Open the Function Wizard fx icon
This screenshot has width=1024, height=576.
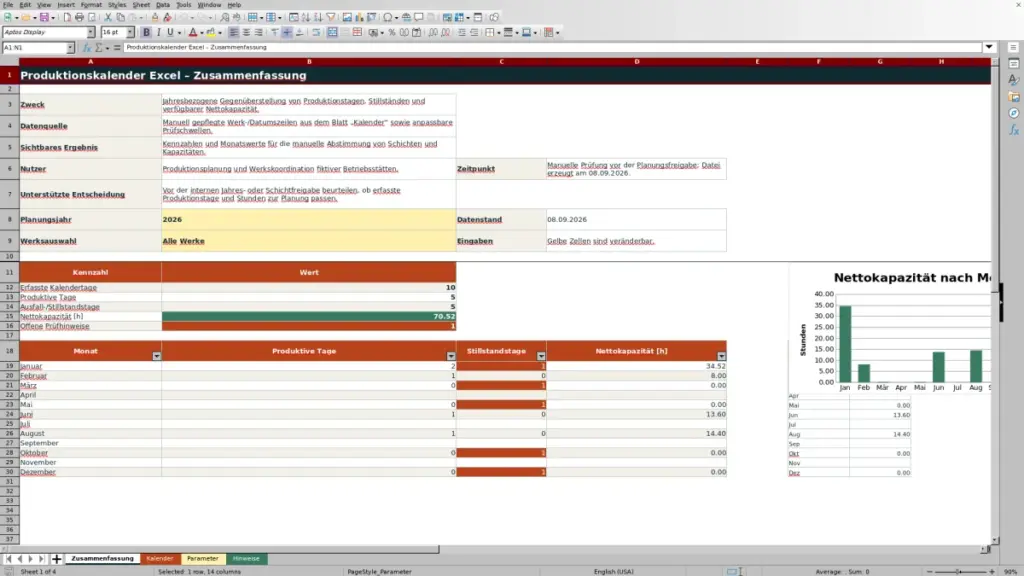87,48
